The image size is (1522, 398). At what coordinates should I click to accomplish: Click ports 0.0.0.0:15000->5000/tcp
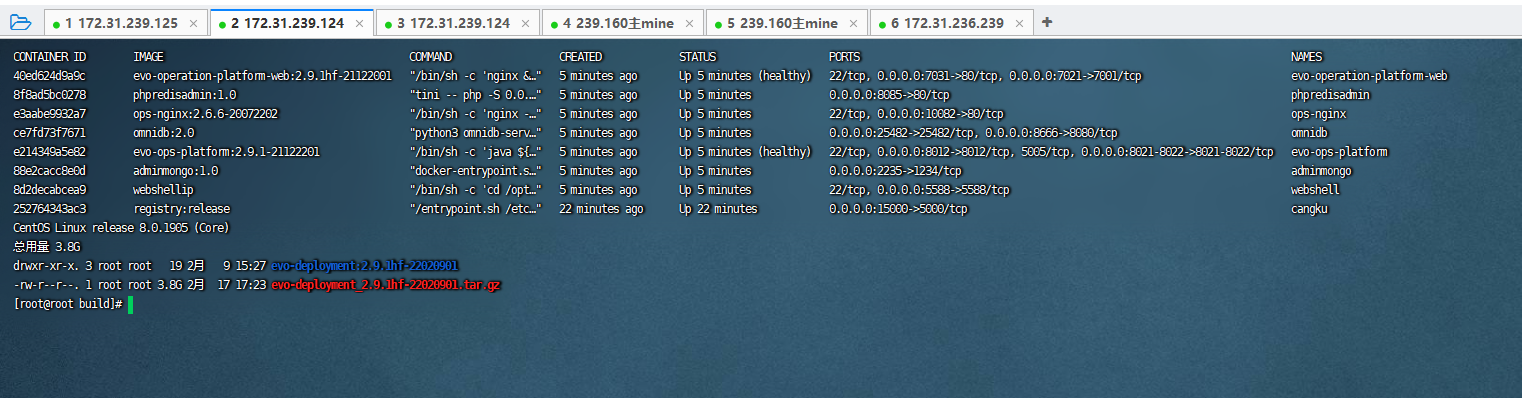tap(899, 209)
